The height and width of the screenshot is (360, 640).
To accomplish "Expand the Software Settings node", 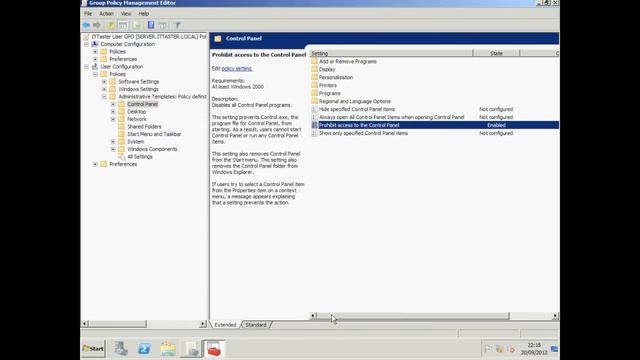I will (104, 82).
